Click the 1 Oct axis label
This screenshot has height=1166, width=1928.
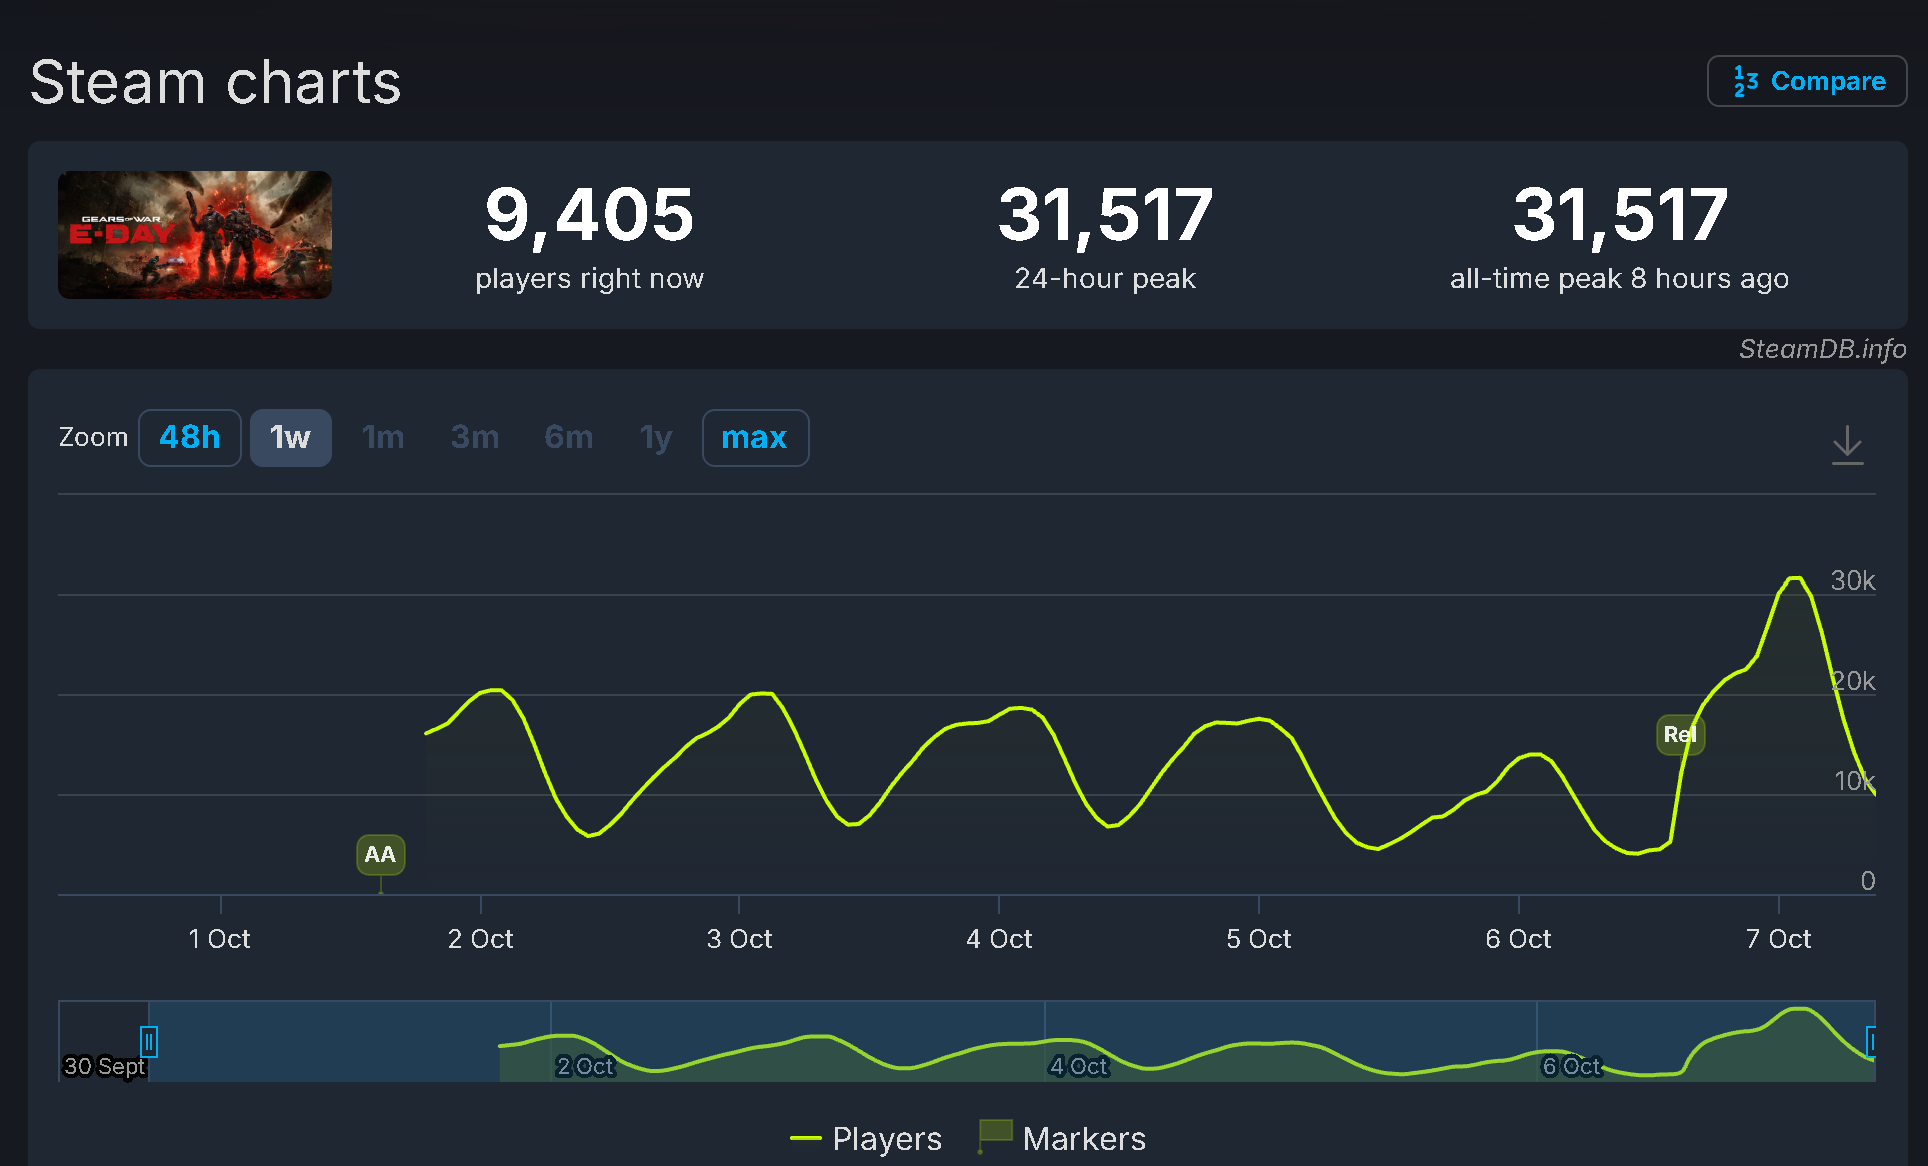219,939
